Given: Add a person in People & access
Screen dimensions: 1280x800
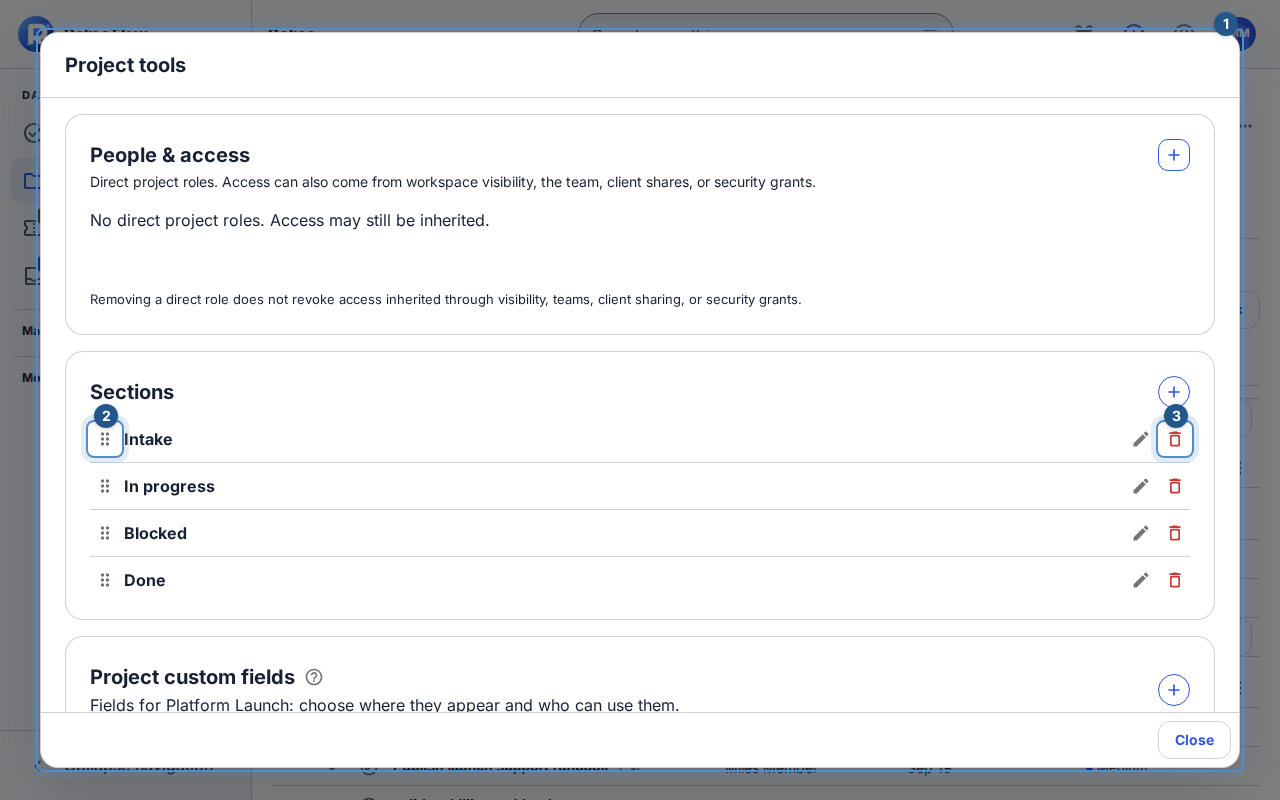Looking at the screenshot, I should click(x=1174, y=155).
